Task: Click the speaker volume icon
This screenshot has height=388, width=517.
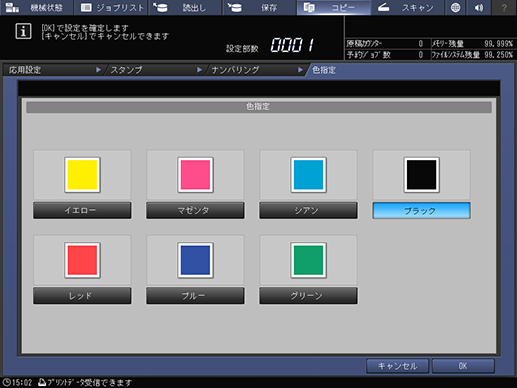Action: pyautogui.click(x=479, y=7)
